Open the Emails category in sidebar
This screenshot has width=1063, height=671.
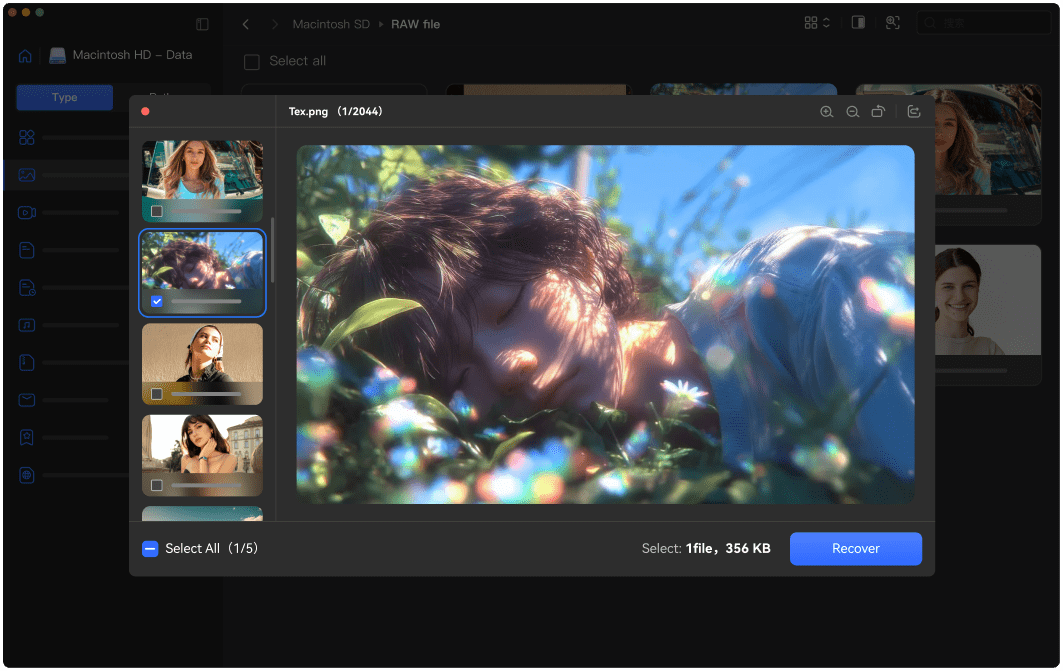point(27,400)
